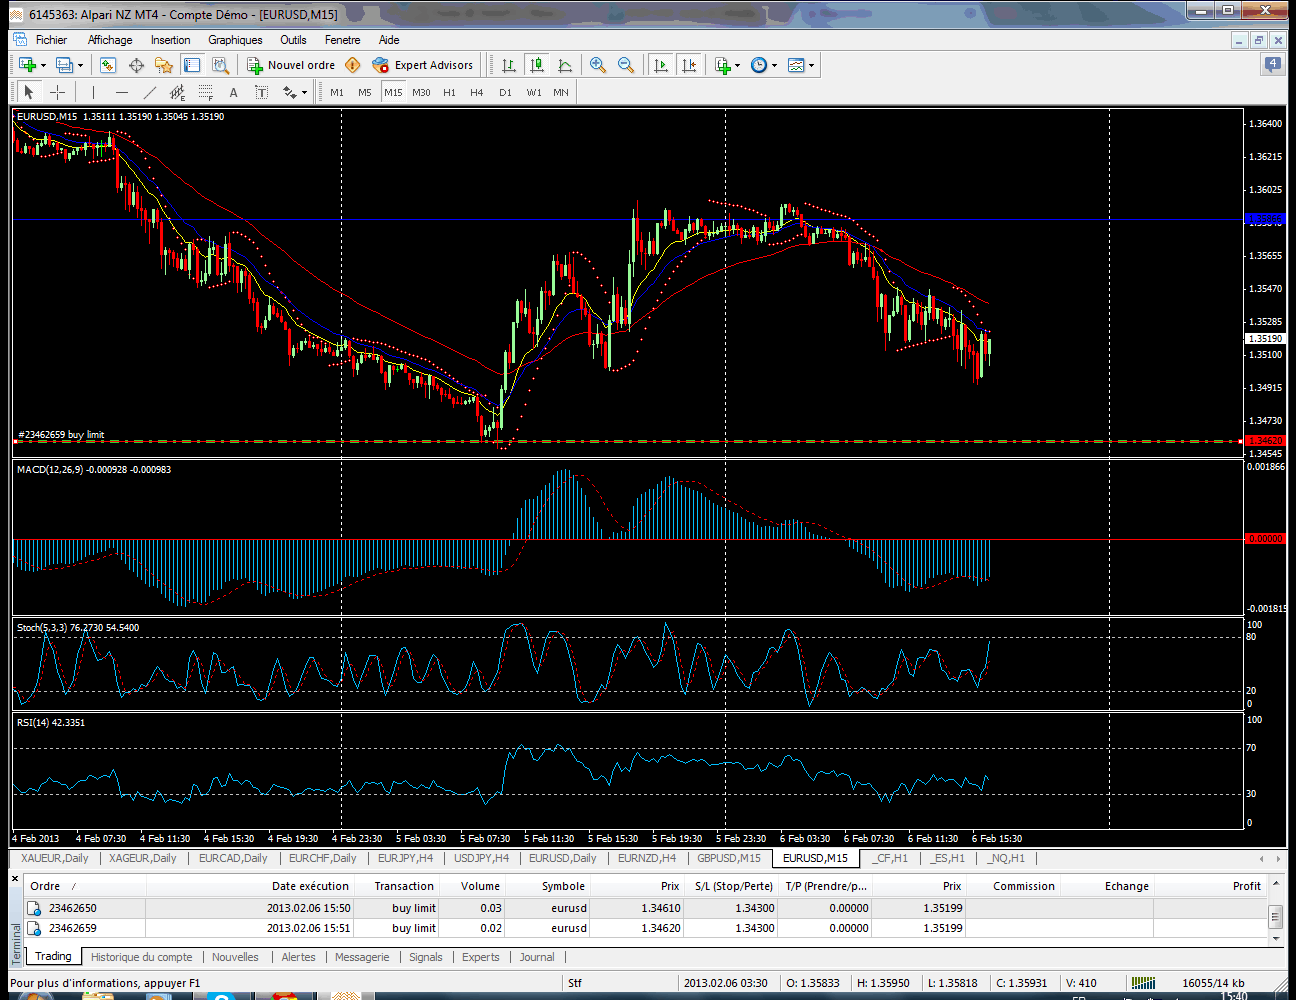This screenshot has width=1296, height=1000.
Task: Toggle the chart auto scroll button
Action: [x=661, y=65]
